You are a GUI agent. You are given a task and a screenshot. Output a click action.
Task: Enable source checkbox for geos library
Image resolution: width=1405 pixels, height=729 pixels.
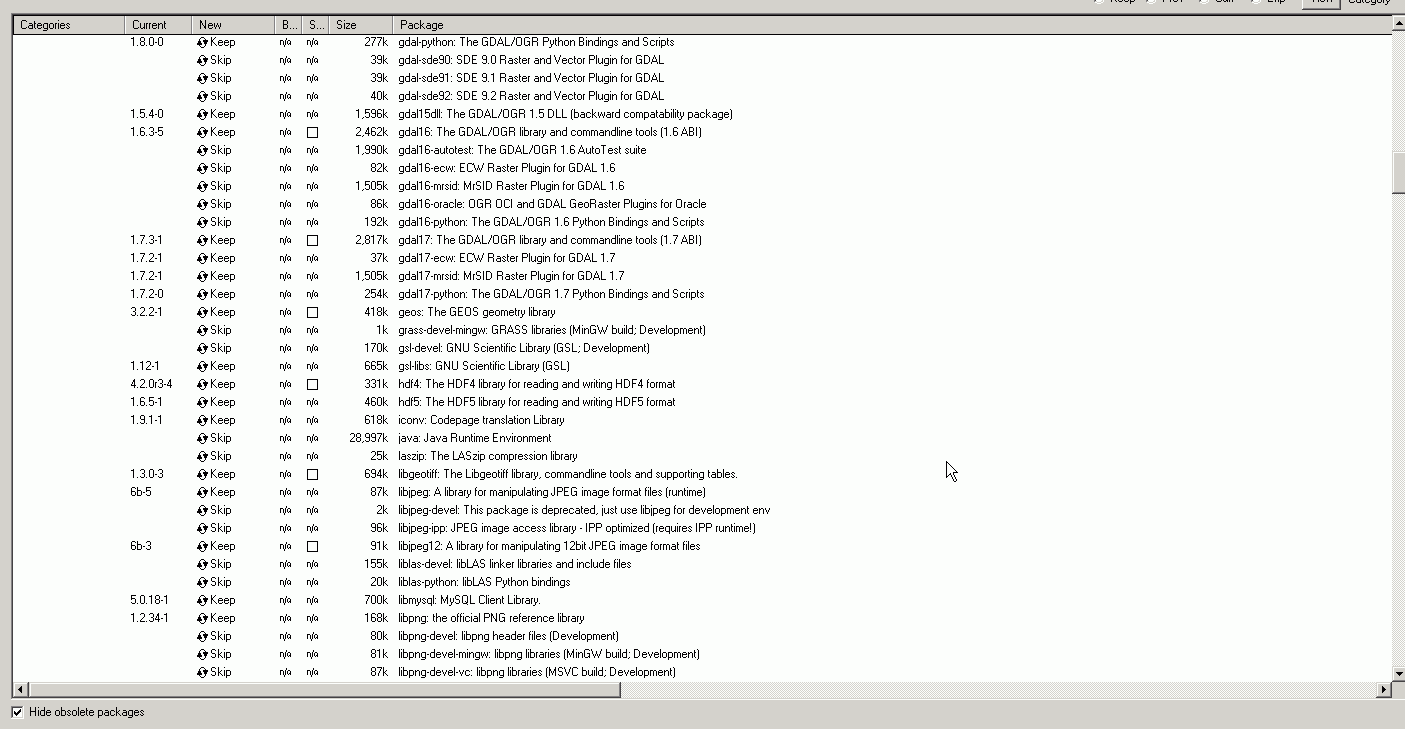click(312, 312)
